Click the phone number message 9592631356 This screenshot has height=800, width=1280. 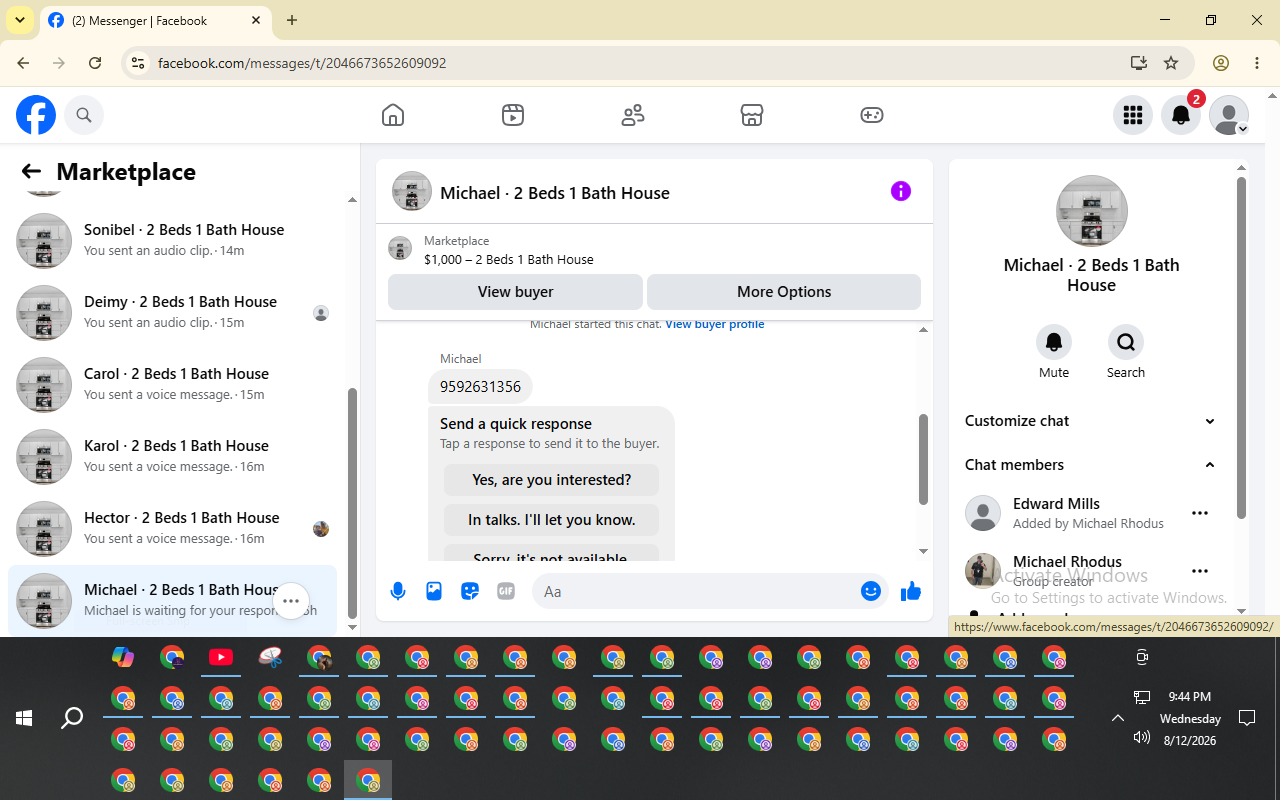[480, 387]
